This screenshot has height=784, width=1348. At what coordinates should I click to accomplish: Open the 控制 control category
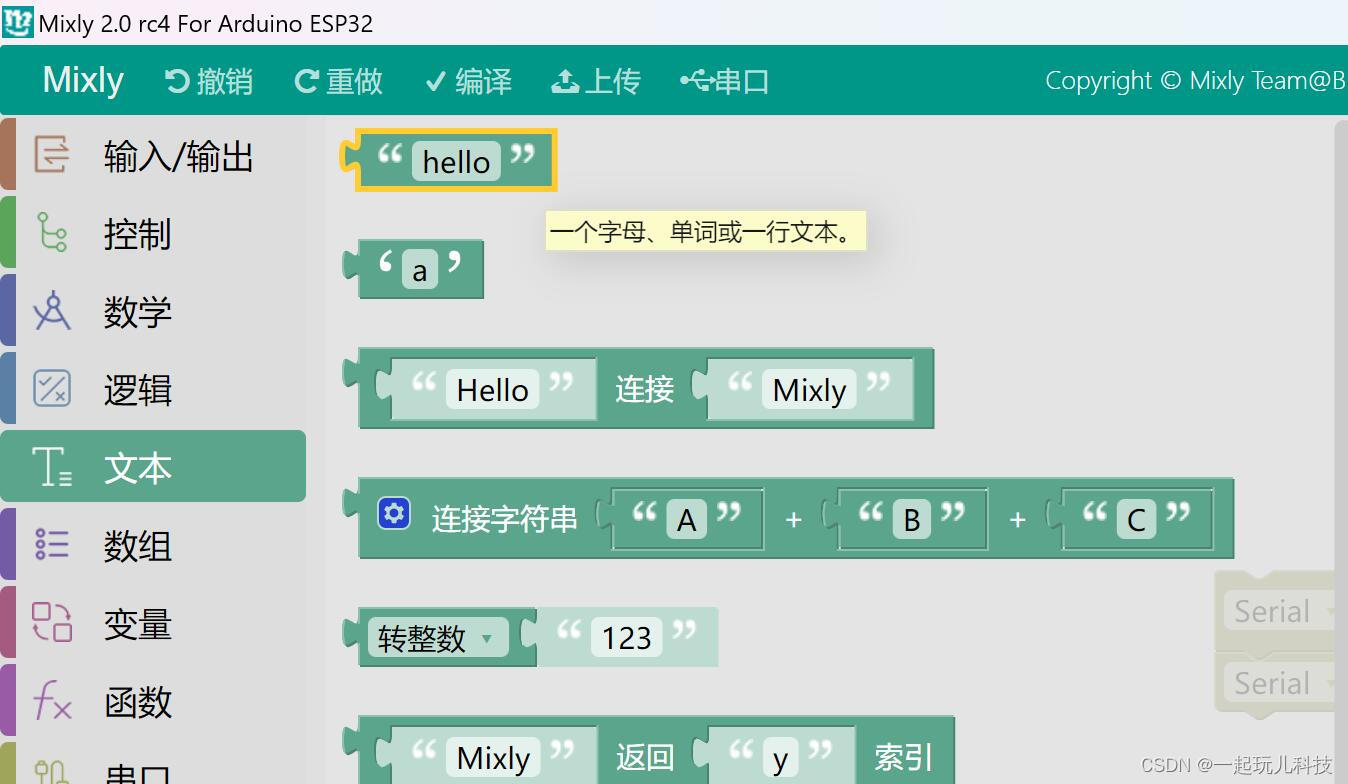pyautogui.click(x=153, y=233)
